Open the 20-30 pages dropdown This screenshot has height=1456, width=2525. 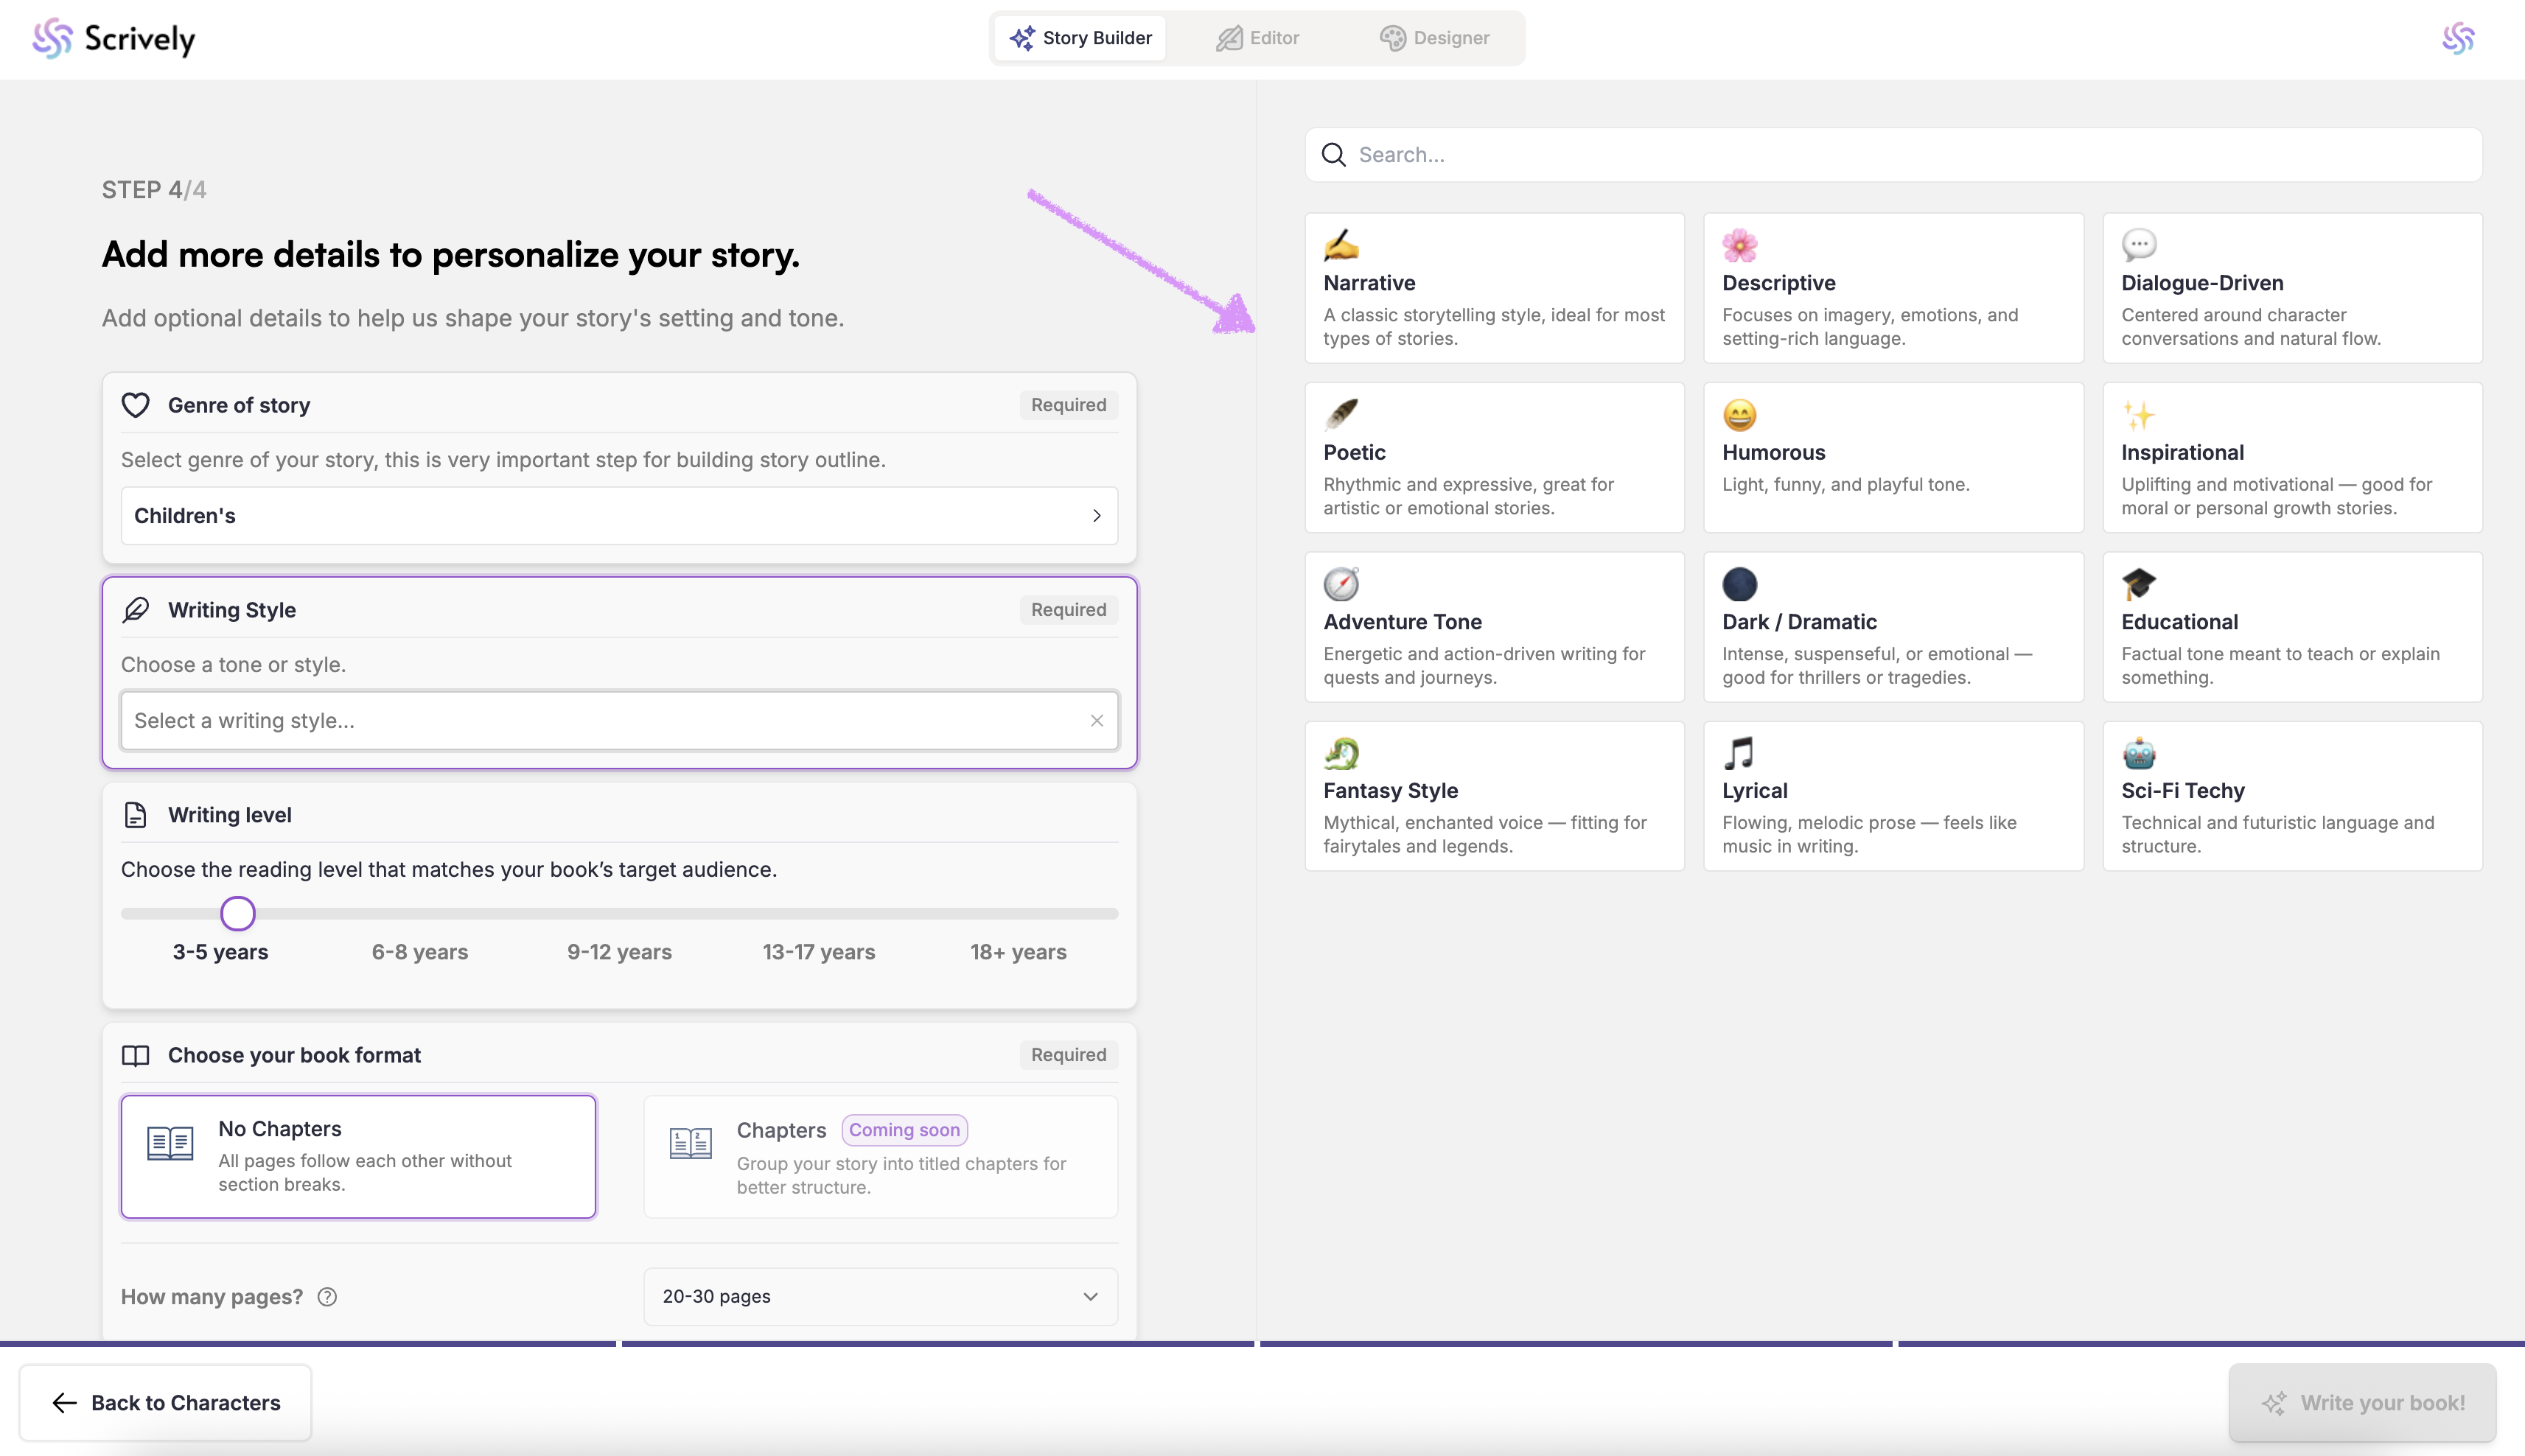880,1297
